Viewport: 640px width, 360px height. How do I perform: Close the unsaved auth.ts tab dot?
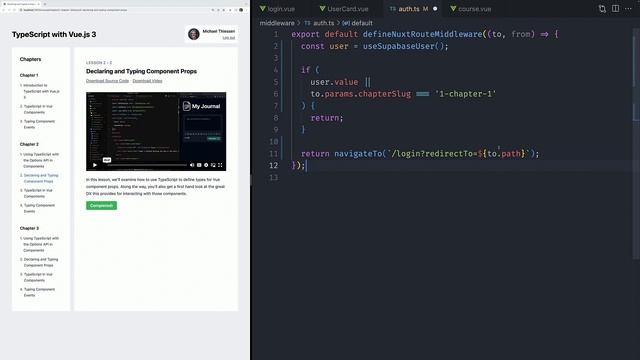point(435,9)
